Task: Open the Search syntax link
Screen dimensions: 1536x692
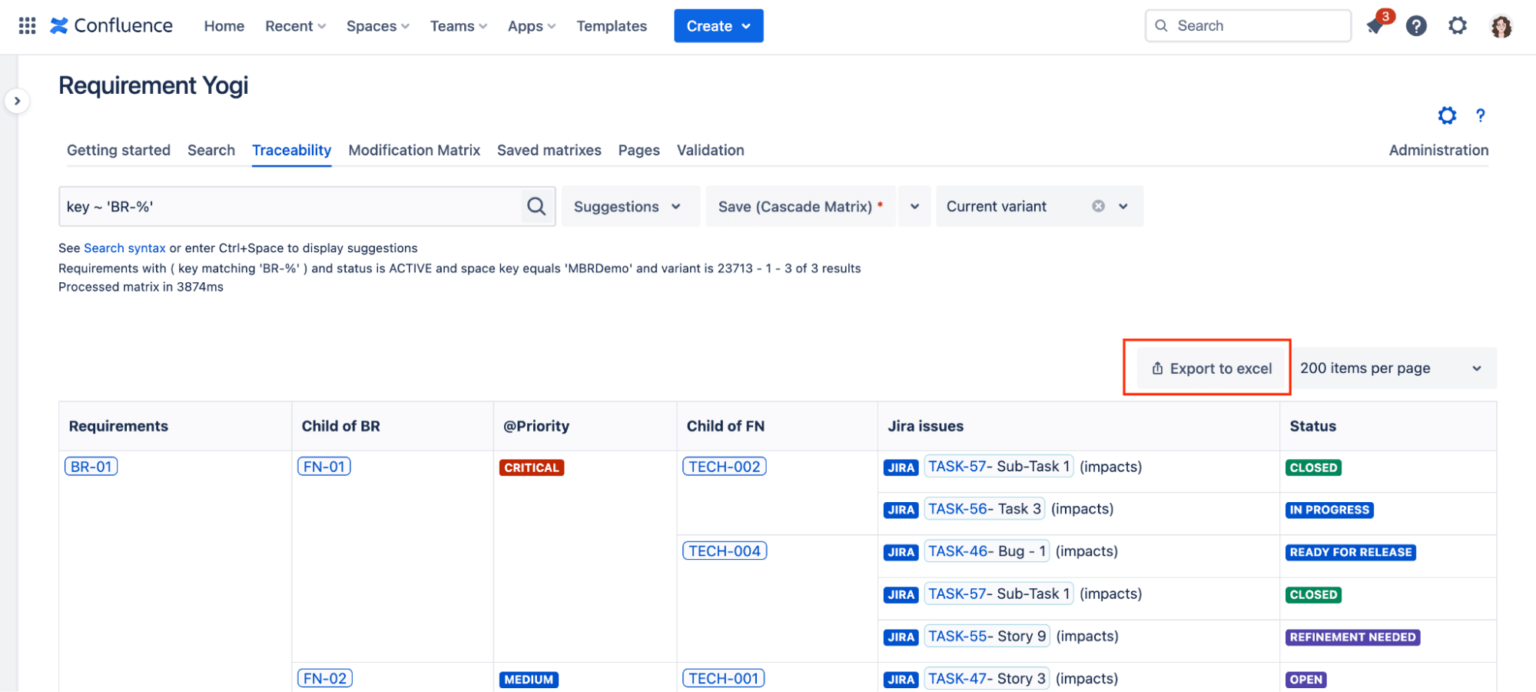Action: click(124, 248)
